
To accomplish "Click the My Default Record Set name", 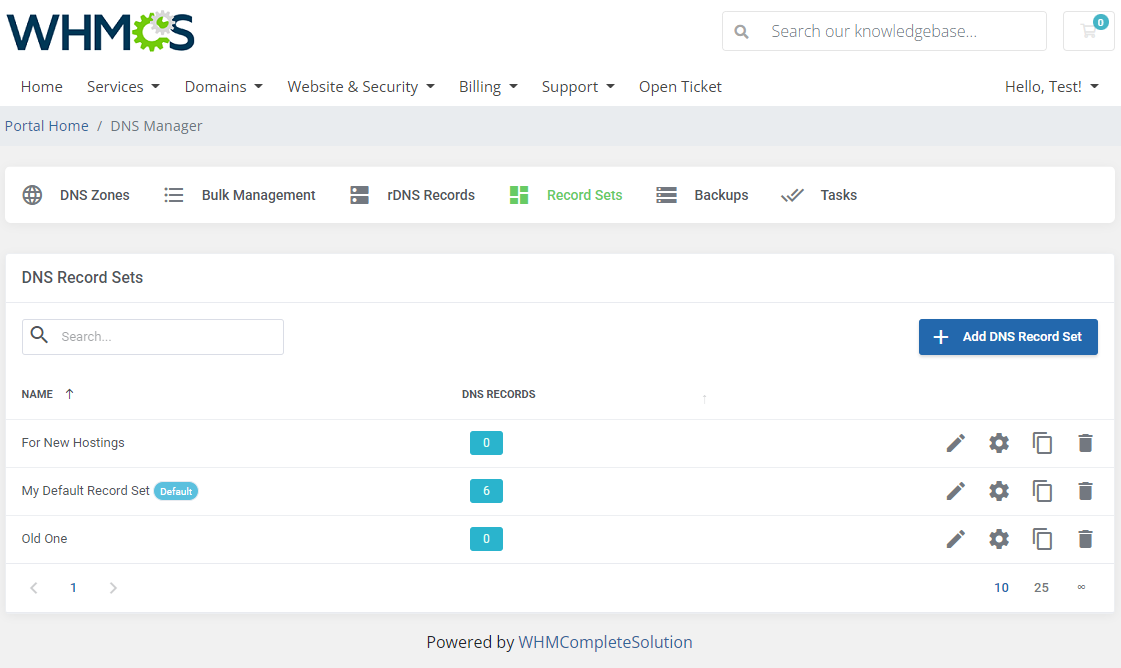I will point(86,491).
